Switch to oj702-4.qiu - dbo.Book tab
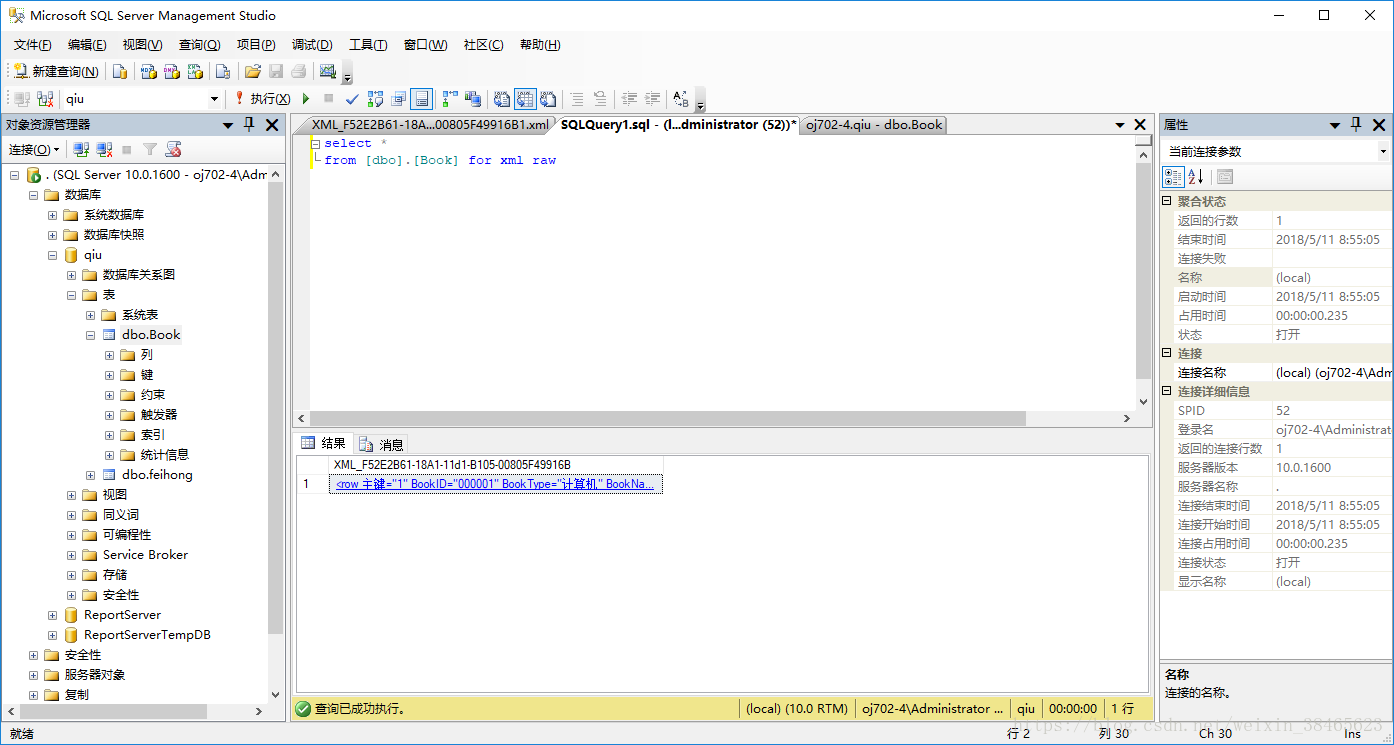Viewport: 1394px width, 745px height. [874, 125]
